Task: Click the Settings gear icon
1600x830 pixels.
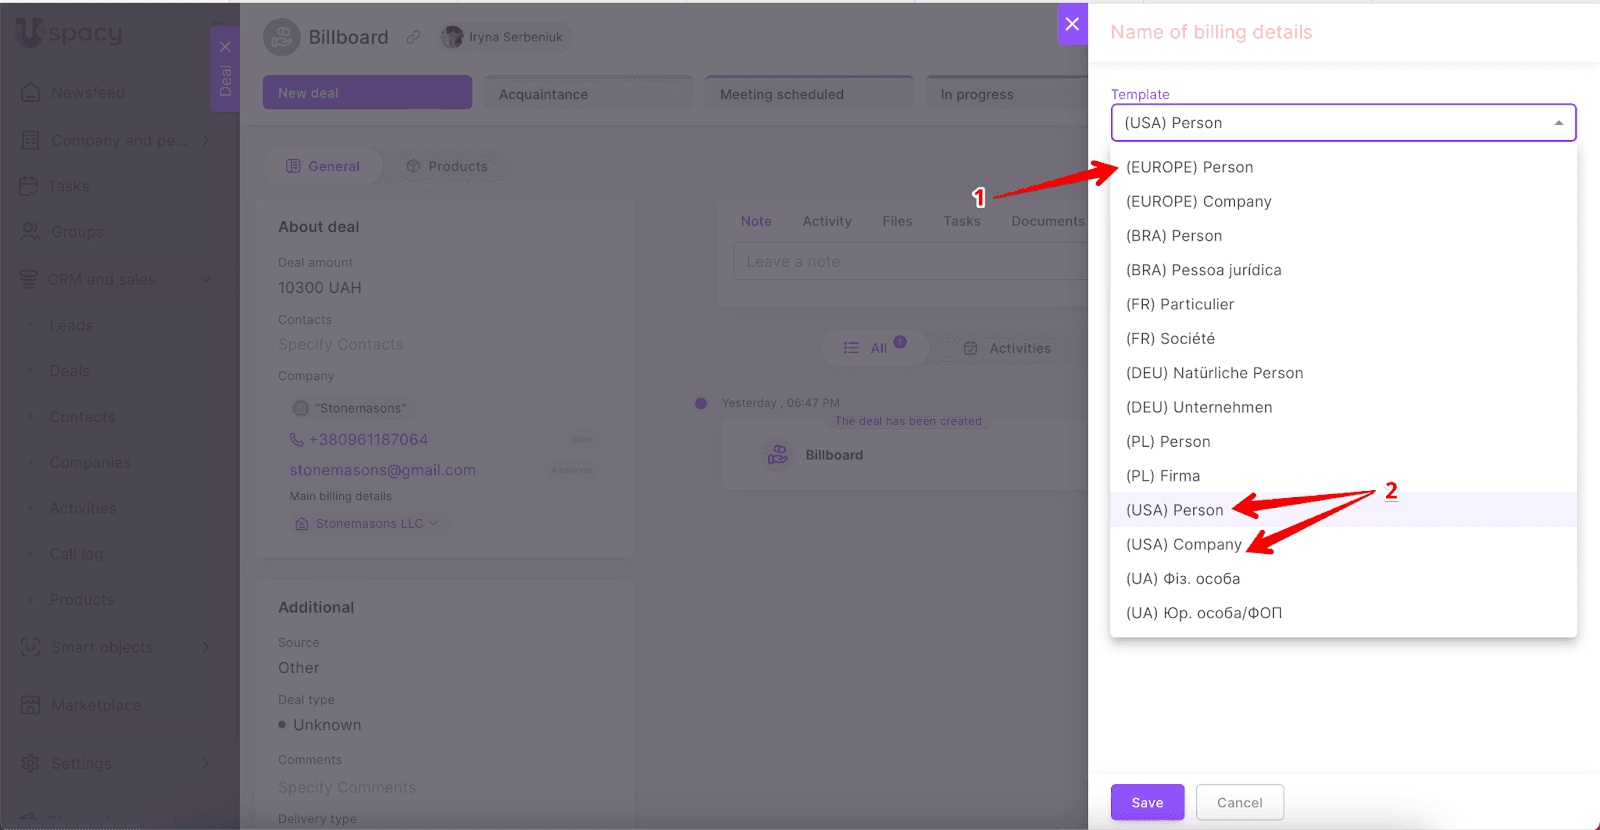Action: pos(31,763)
